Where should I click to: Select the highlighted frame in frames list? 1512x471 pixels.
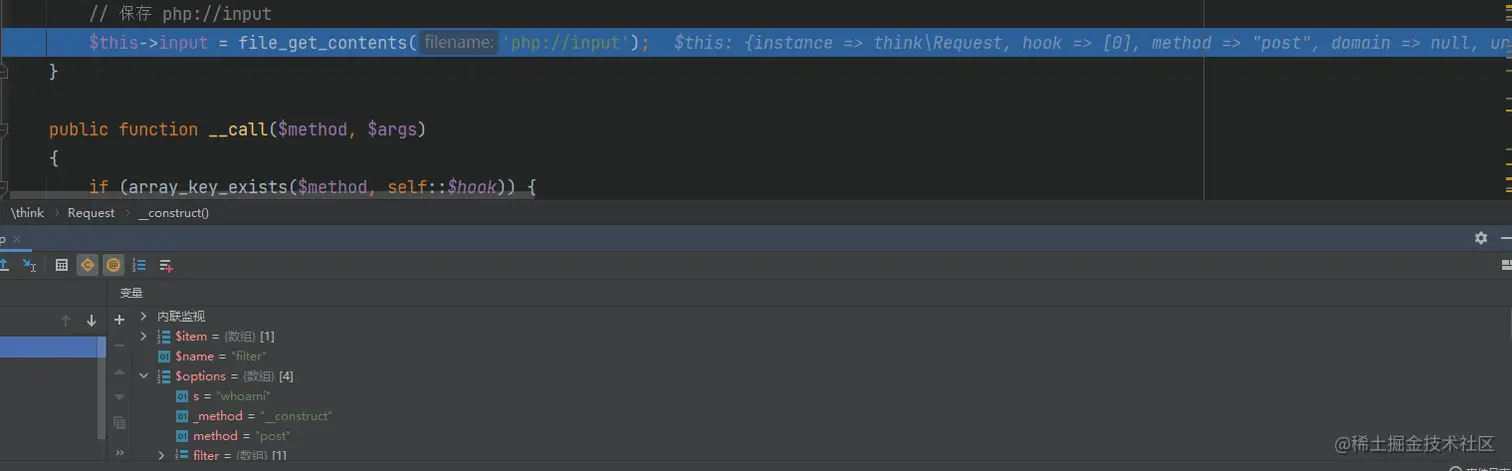(52, 347)
